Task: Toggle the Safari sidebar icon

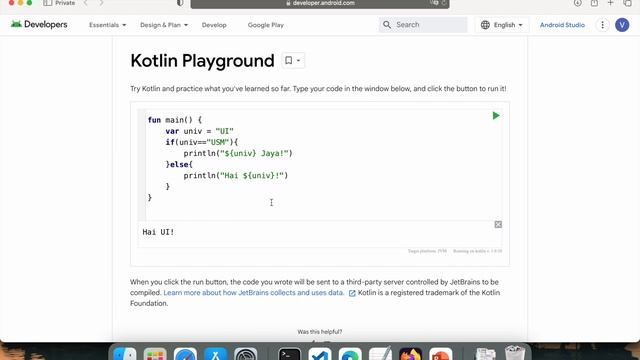Action: coord(48,3)
